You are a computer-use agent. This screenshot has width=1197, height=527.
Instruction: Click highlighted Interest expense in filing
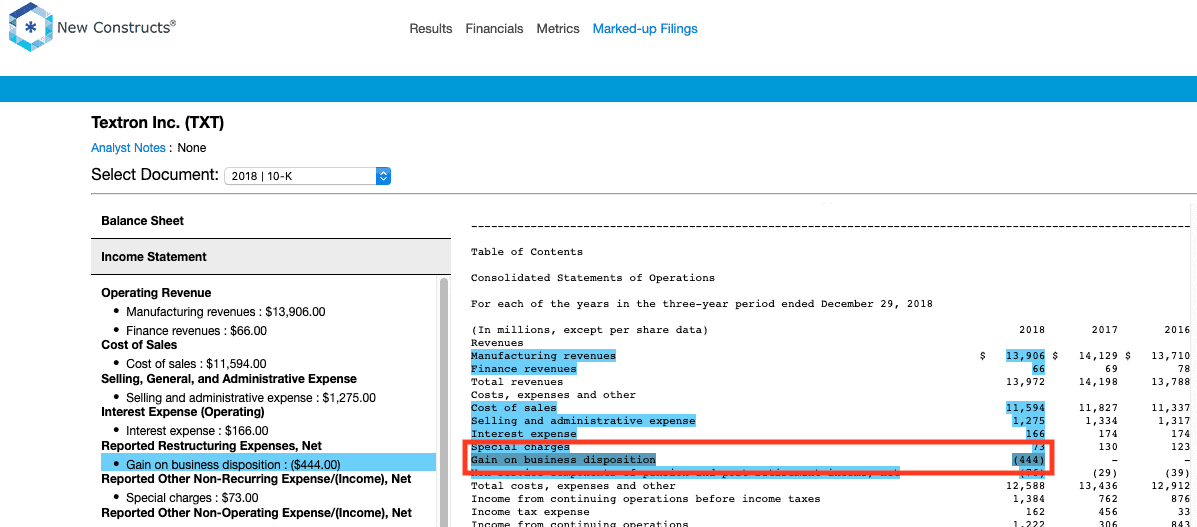click(524, 434)
